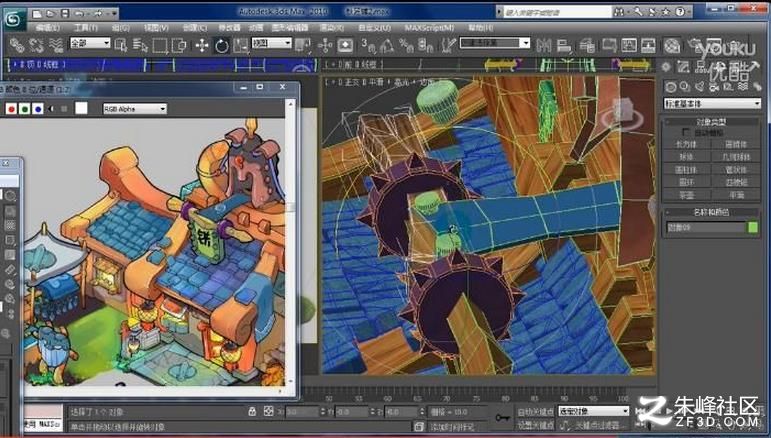This screenshot has width=771, height=438.
Task: Enable the 自动栅格 checkbox
Action: (x=686, y=132)
